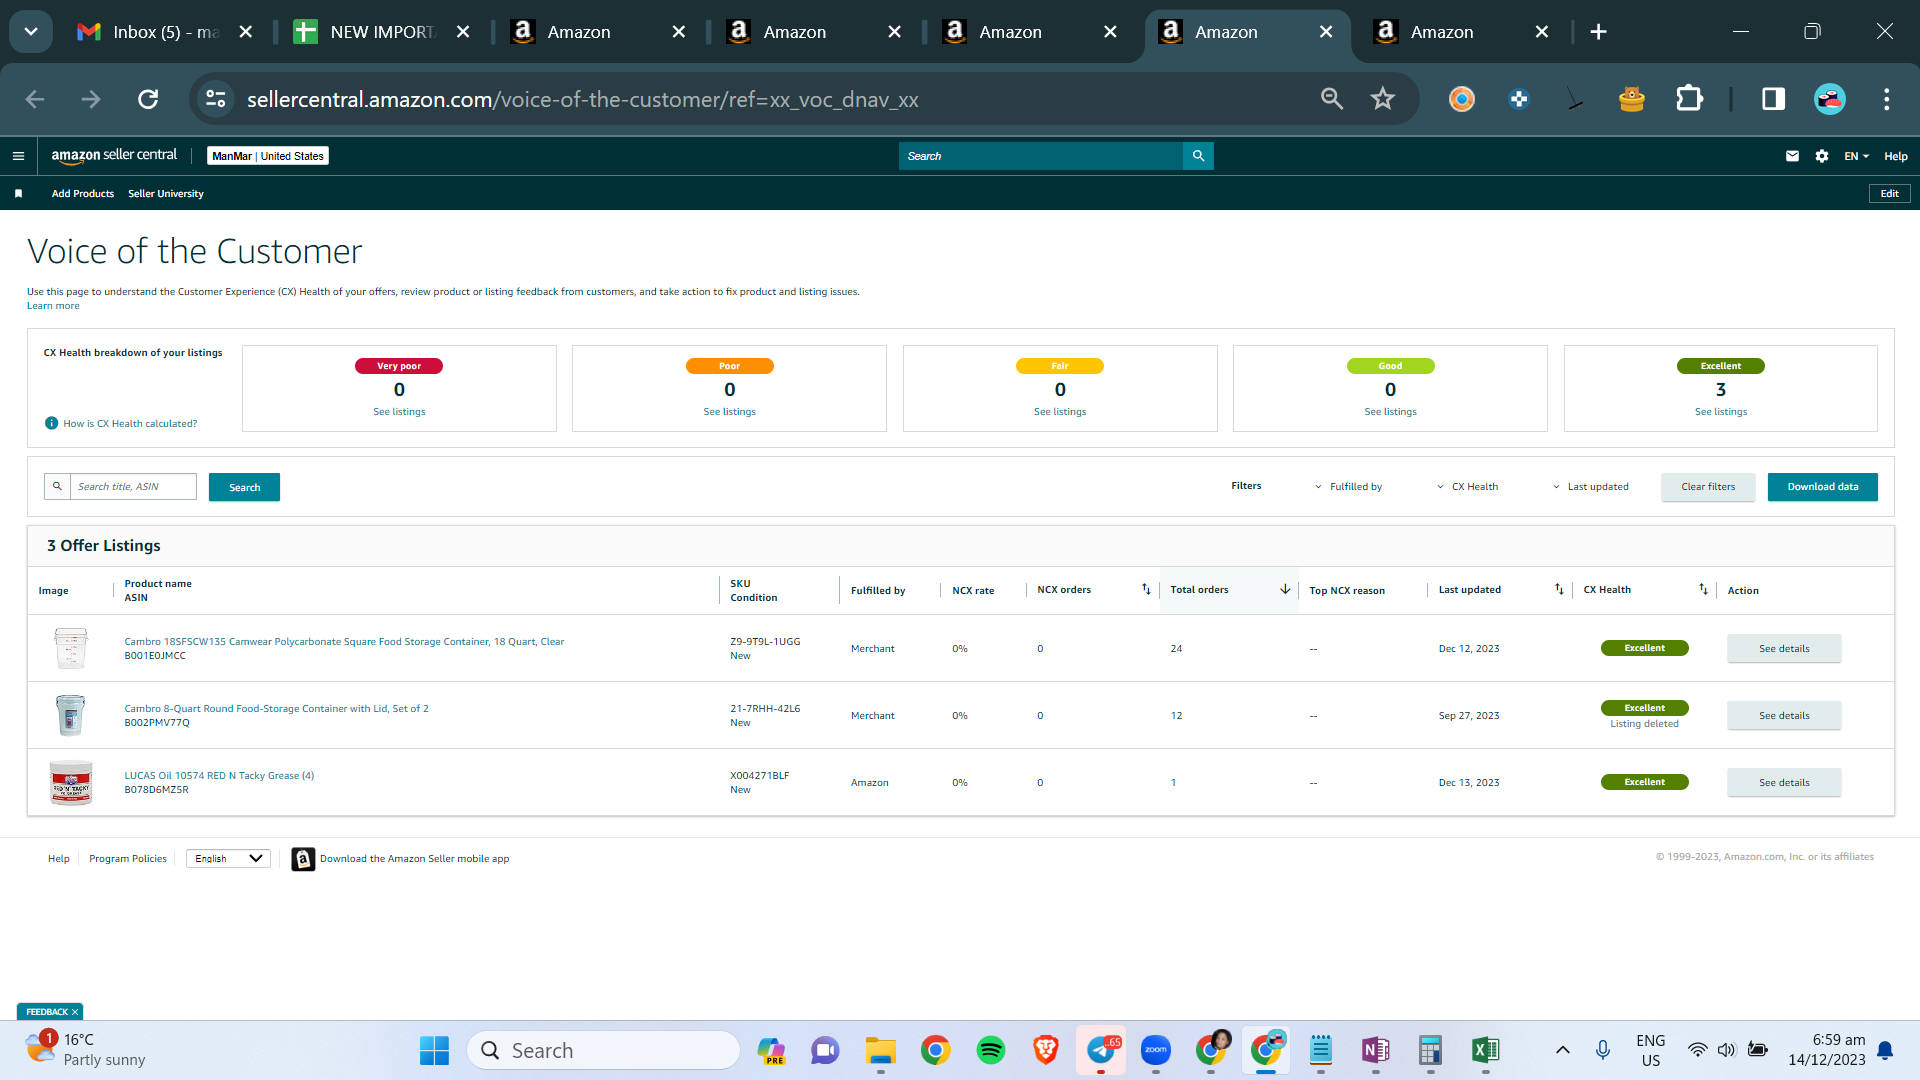Viewport: 1920px width, 1080px height.
Task: Open the Help menu in the header
Action: tap(1896, 156)
